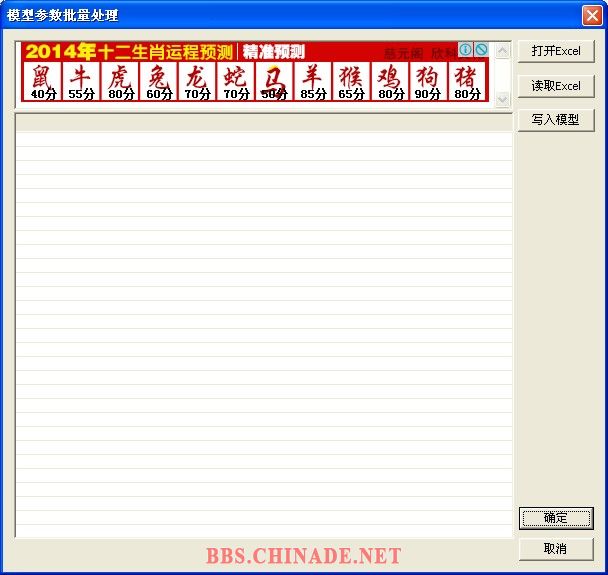Cancel the dialog with 取消
The height and width of the screenshot is (575, 608).
[x=556, y=549]
